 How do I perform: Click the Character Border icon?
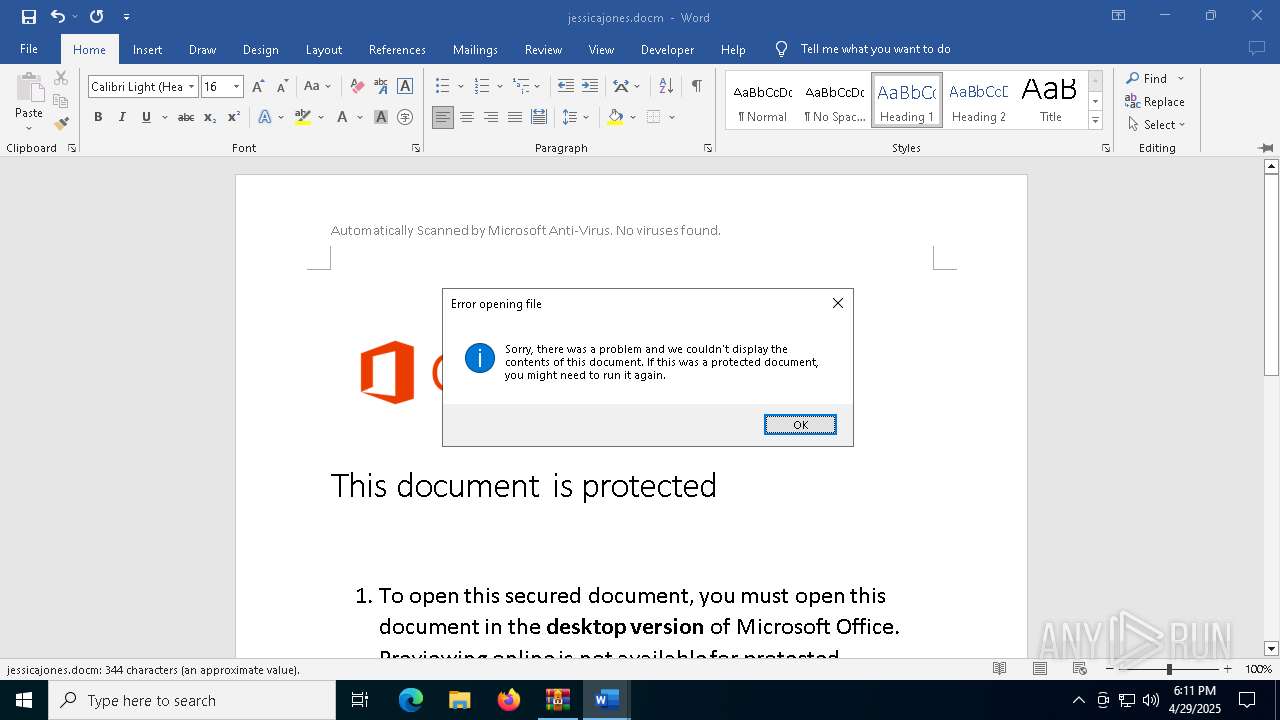405,87
